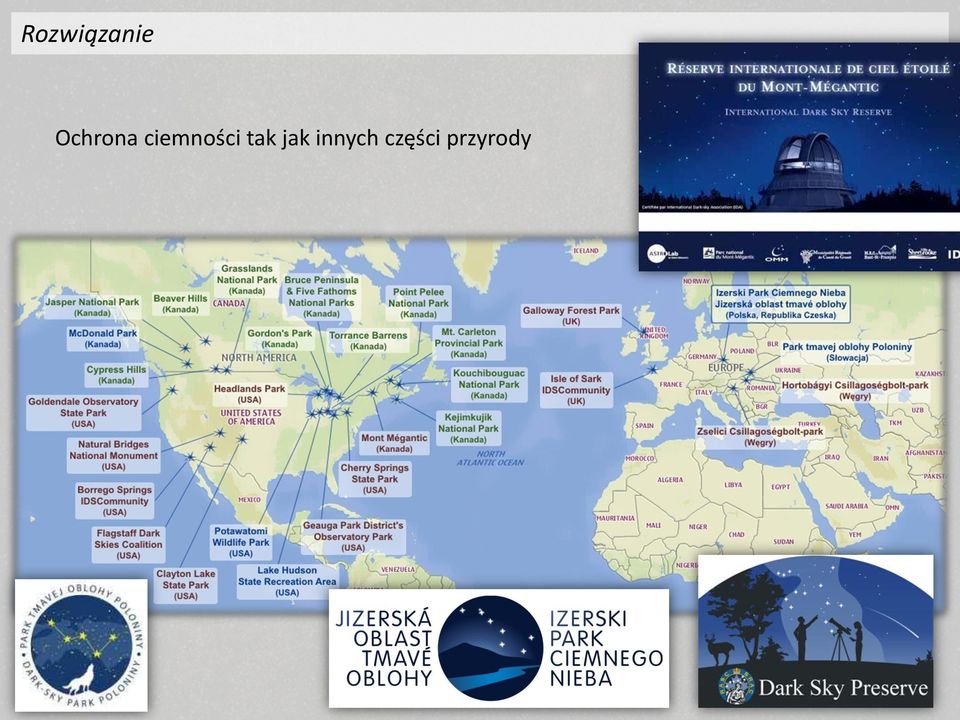Click the Hortobágyi Csillagoségbolt-park label
960x720 pixels.
[x=855, y=391]
